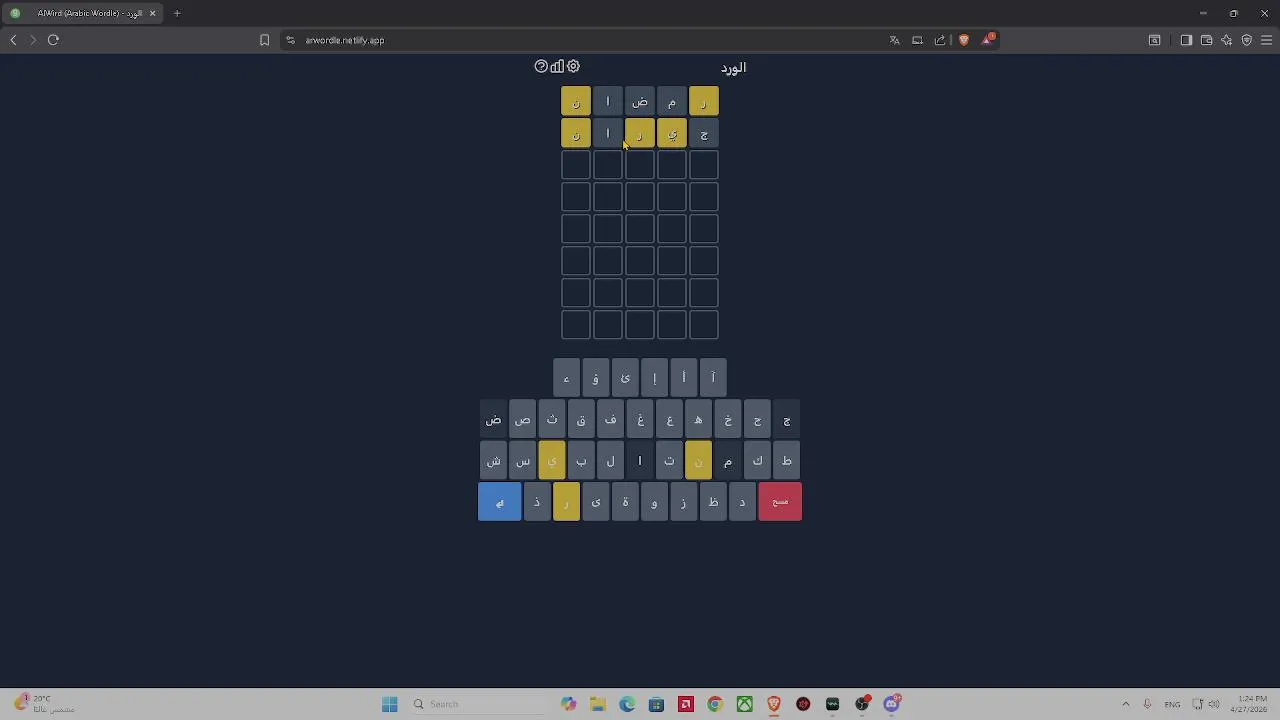Open the Windows Start menu
Image resolution: width=1280 pixels, height=720 pixels.
coord(389,704)
